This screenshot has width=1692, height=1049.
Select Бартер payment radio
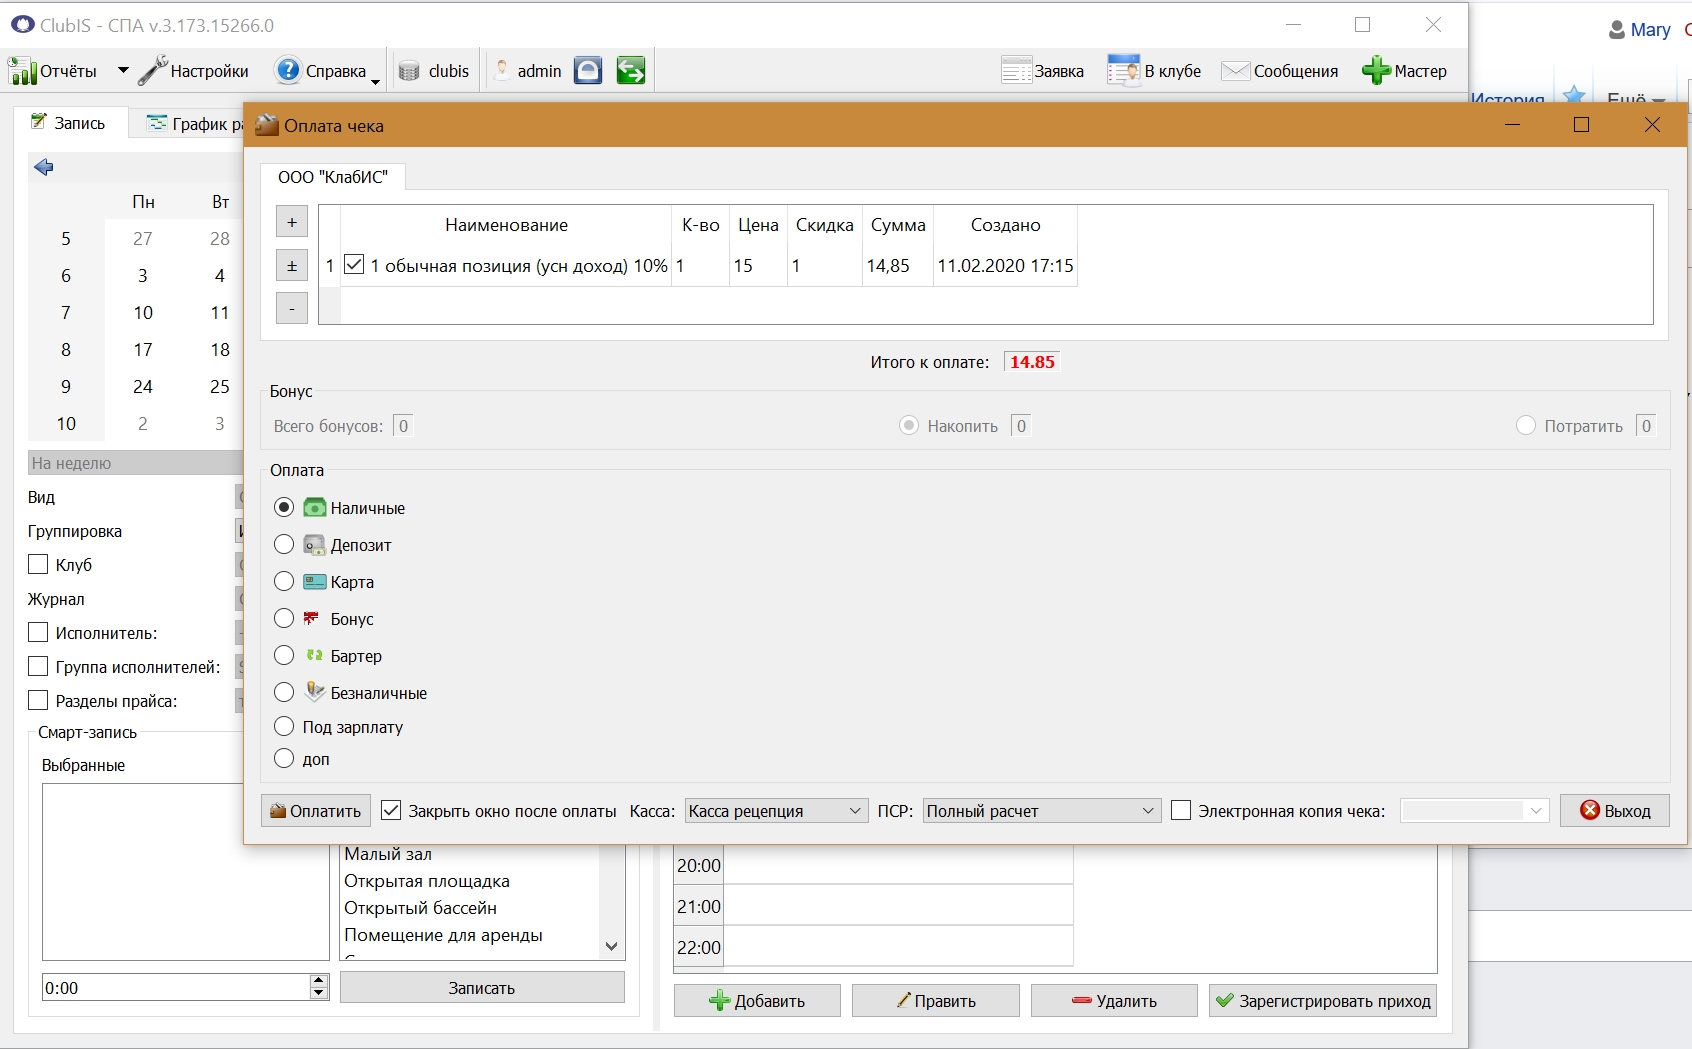(x=284, y=655)
